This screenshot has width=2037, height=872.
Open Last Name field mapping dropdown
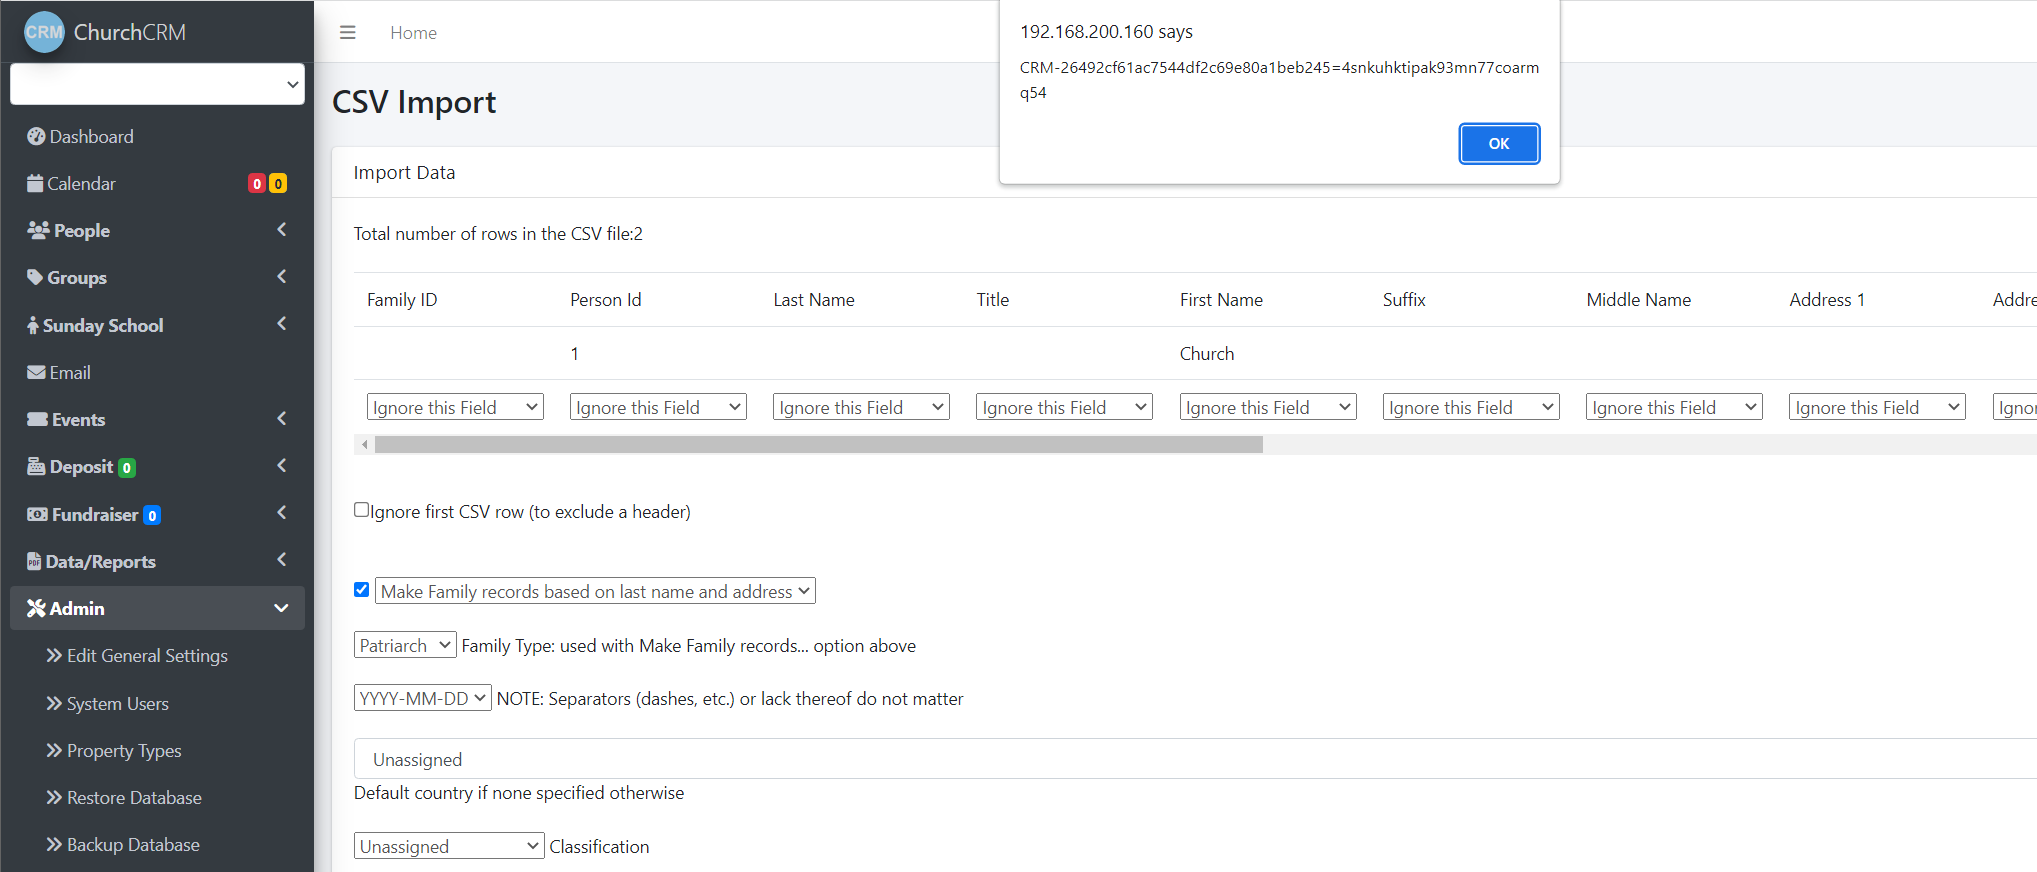[861, 407]
